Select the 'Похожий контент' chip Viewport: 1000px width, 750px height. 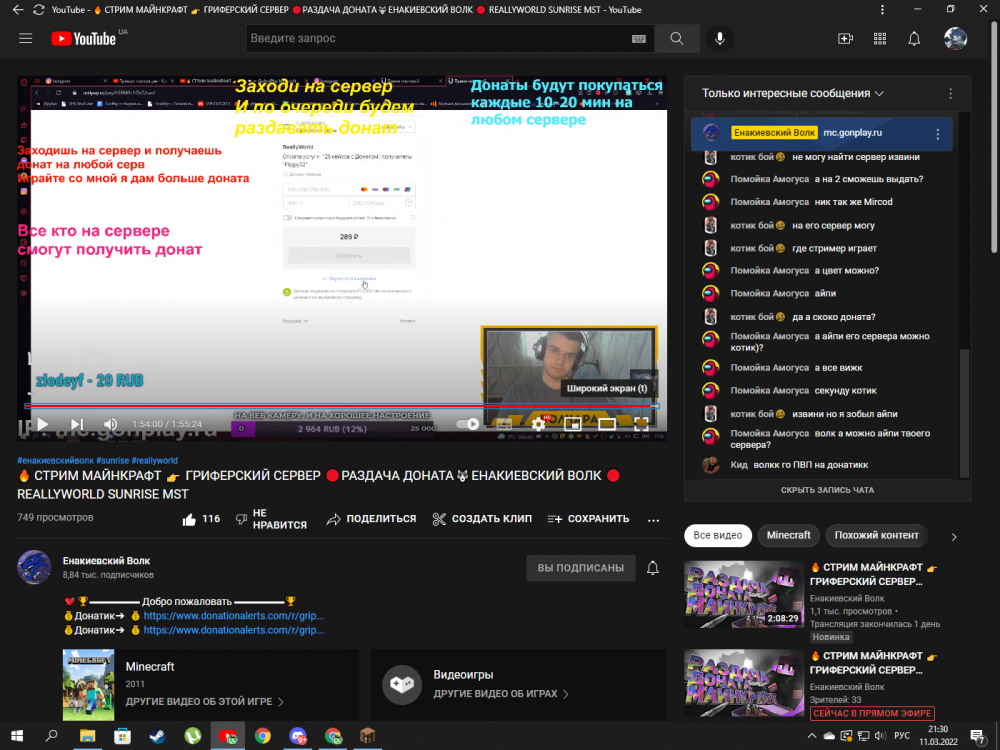pos(876,535)
